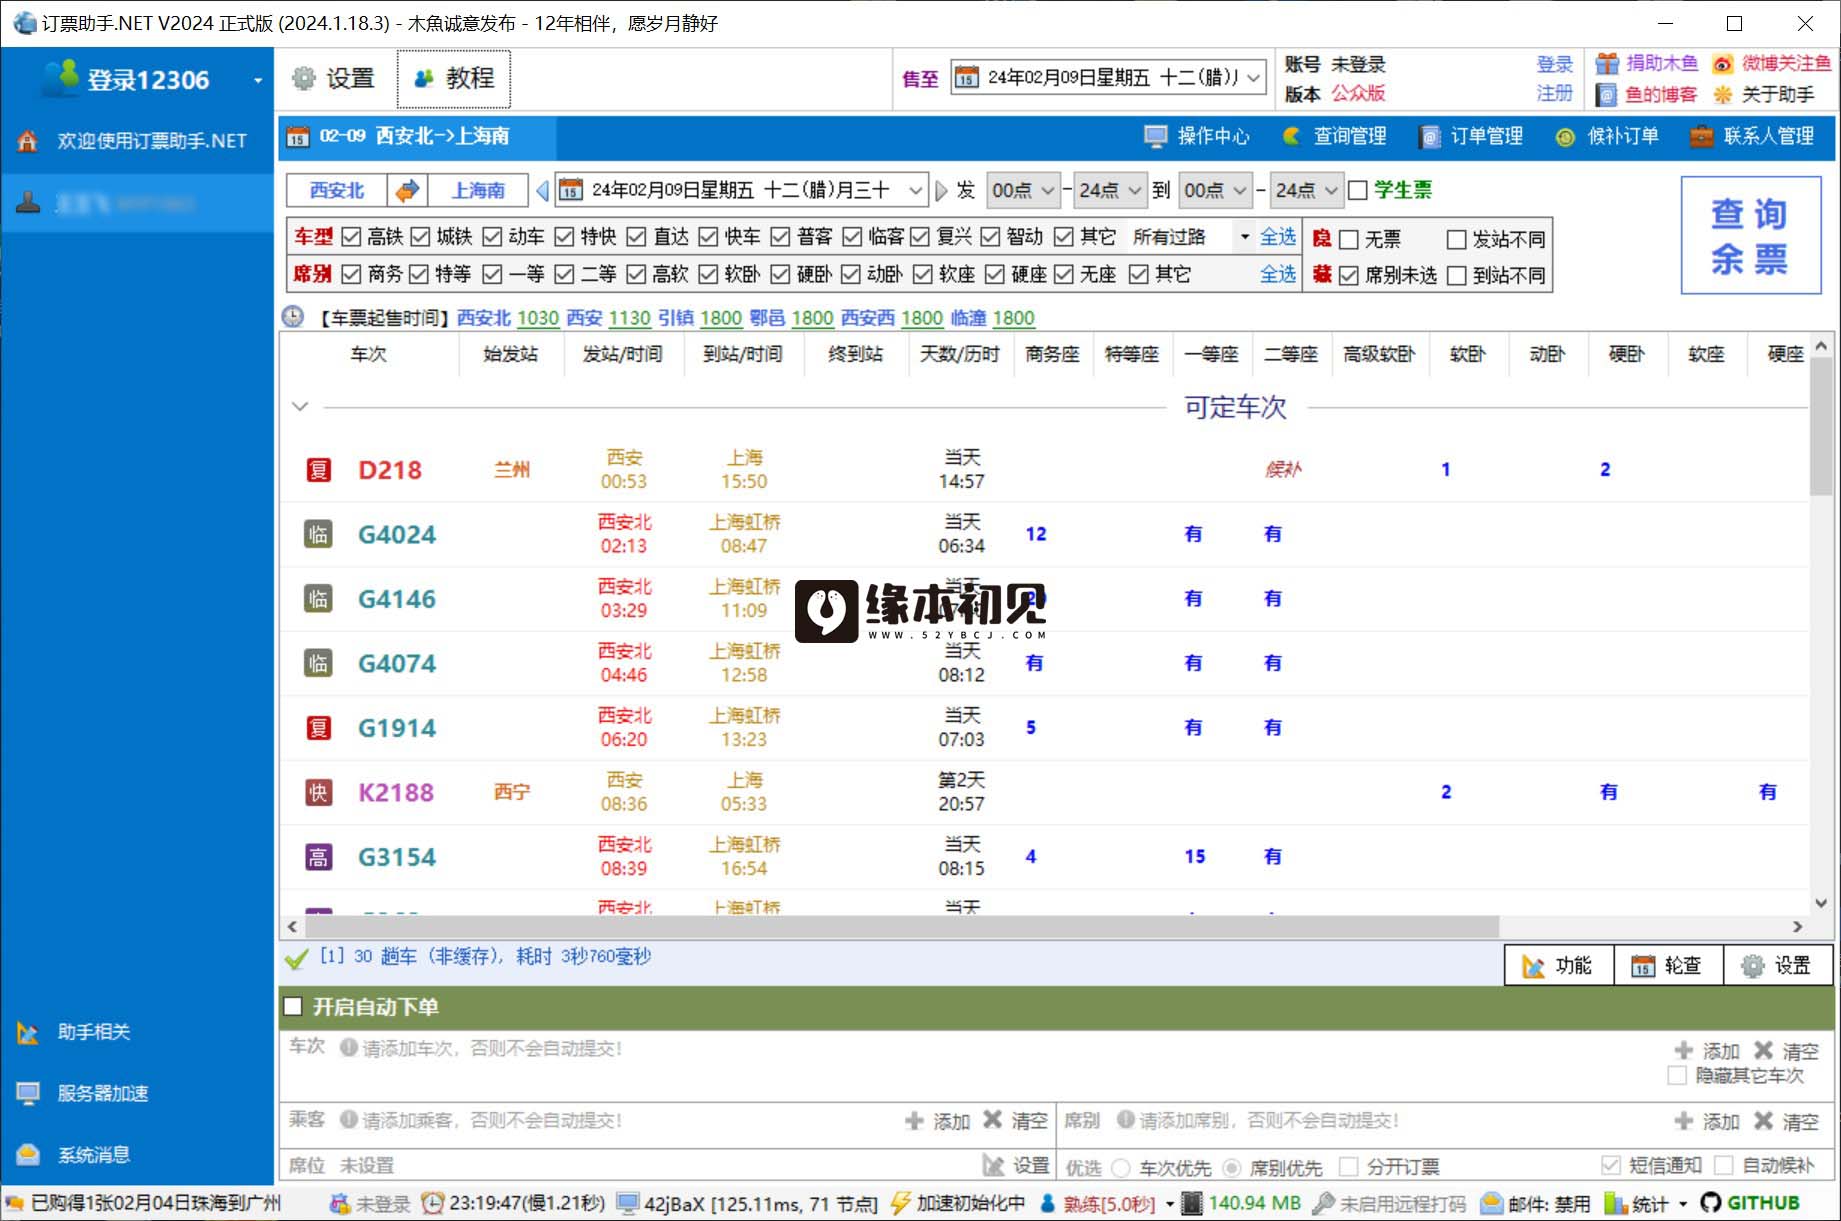
Task: Open 查询管理 in the blue bar
Action: coord(1336,136)
